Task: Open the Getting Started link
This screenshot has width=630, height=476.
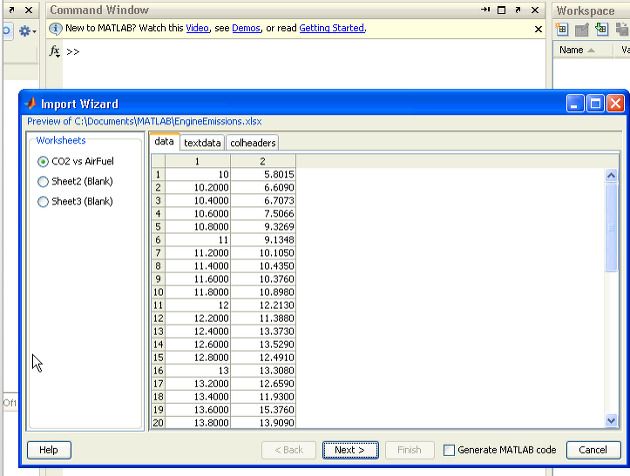Action: (332, 28)
